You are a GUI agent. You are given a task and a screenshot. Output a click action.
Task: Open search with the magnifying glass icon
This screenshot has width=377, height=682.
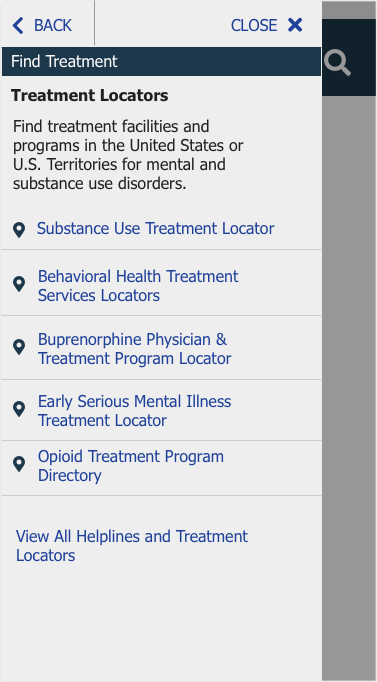click(337, 63)
